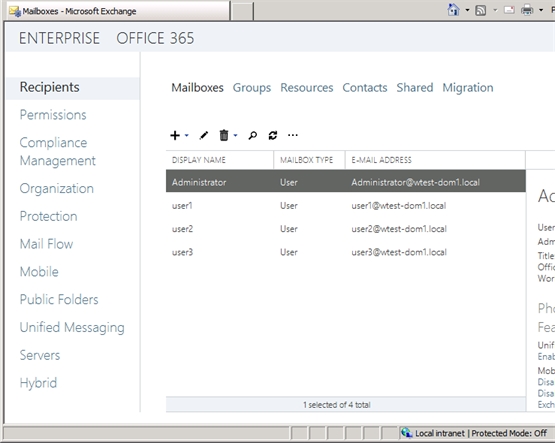The height and width of the screenshot is (443, 555).
Task: Click user3@wtest-dom1.local email address
Action: (x=399, y=252)
